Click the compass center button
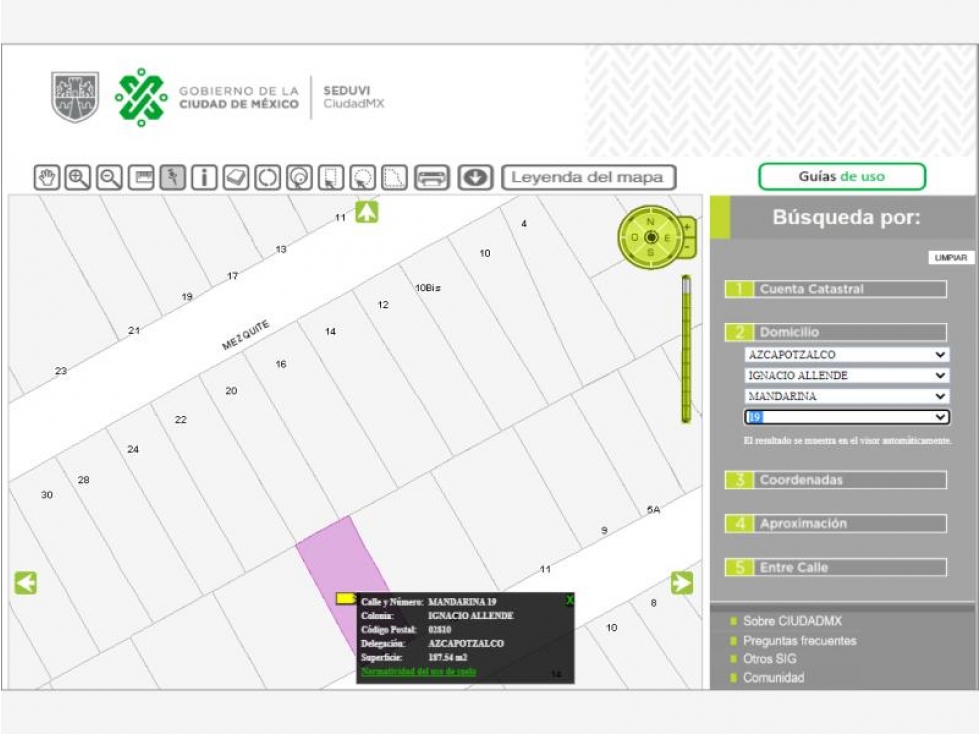The image size is (979, 734). click(651, 237)
